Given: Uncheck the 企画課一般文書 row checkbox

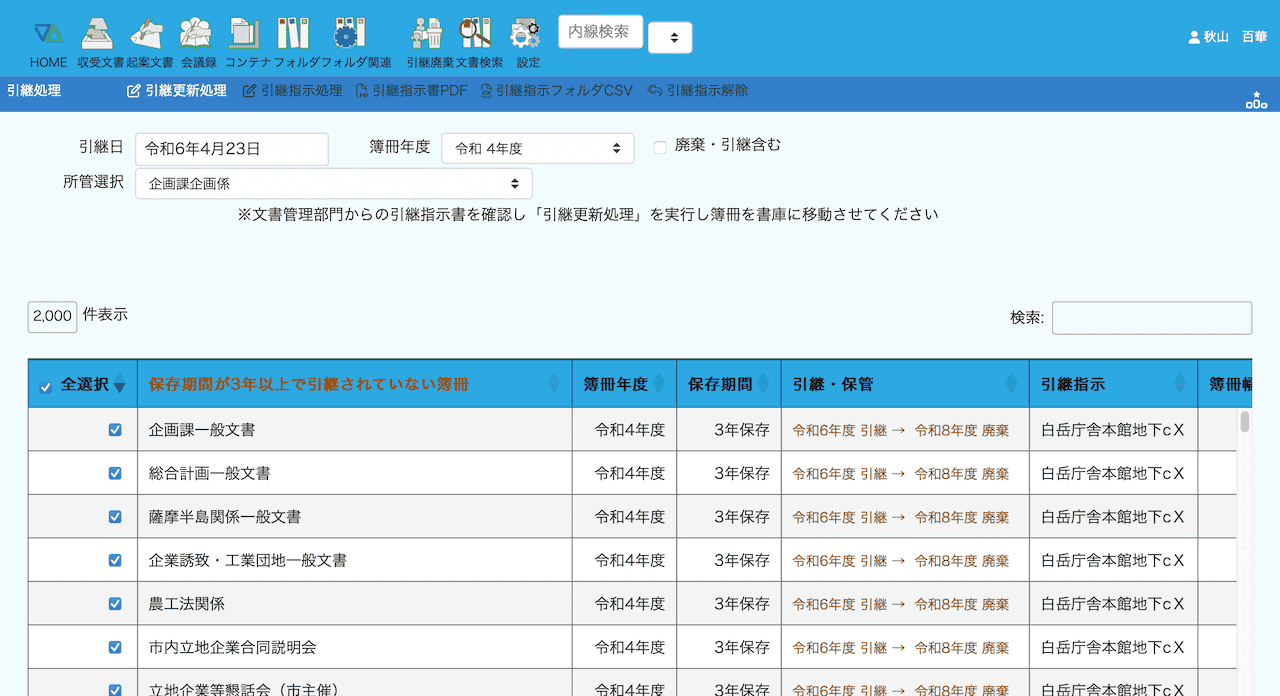Looking at the screenshot, I should pyautogui.click(x=115, y=430).
